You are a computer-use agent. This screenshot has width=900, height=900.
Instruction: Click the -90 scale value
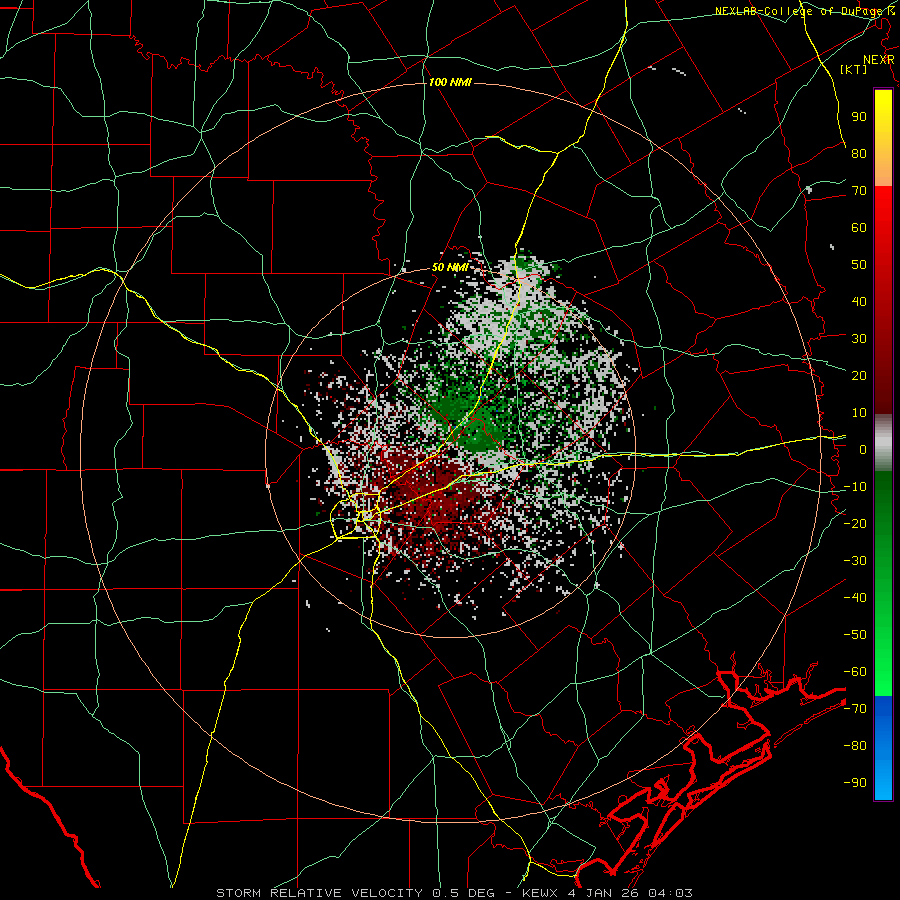point(855,783)
